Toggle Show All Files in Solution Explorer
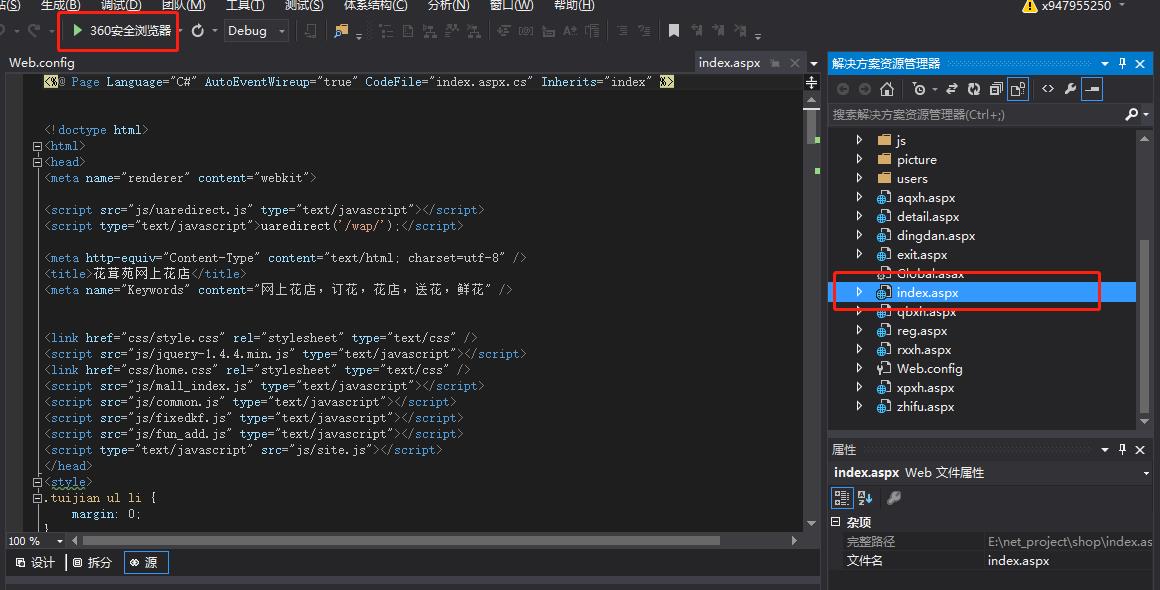 point(1018,89)
